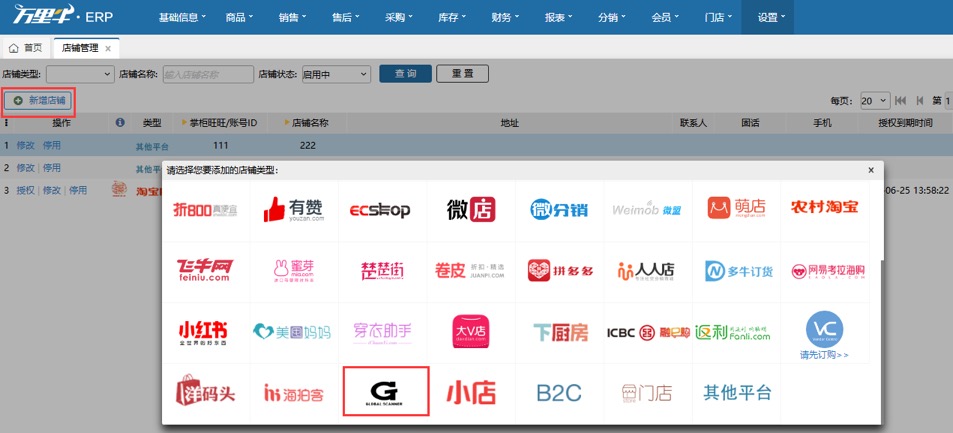The width and height of the screenshot is (953, 433).
Task: Select the 多牛订货 logo
Action: point(738,271)
